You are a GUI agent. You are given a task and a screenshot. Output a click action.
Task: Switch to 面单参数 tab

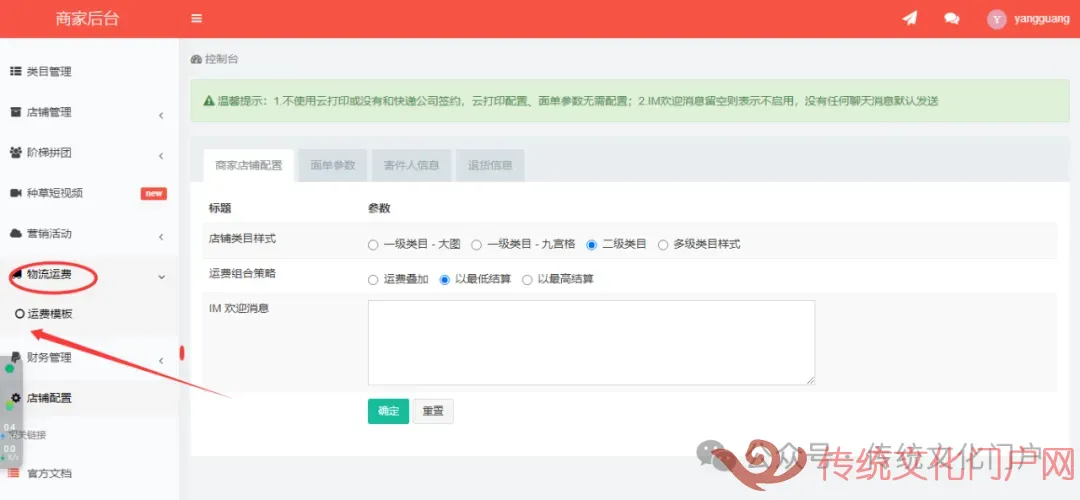(x=333, y=165)
